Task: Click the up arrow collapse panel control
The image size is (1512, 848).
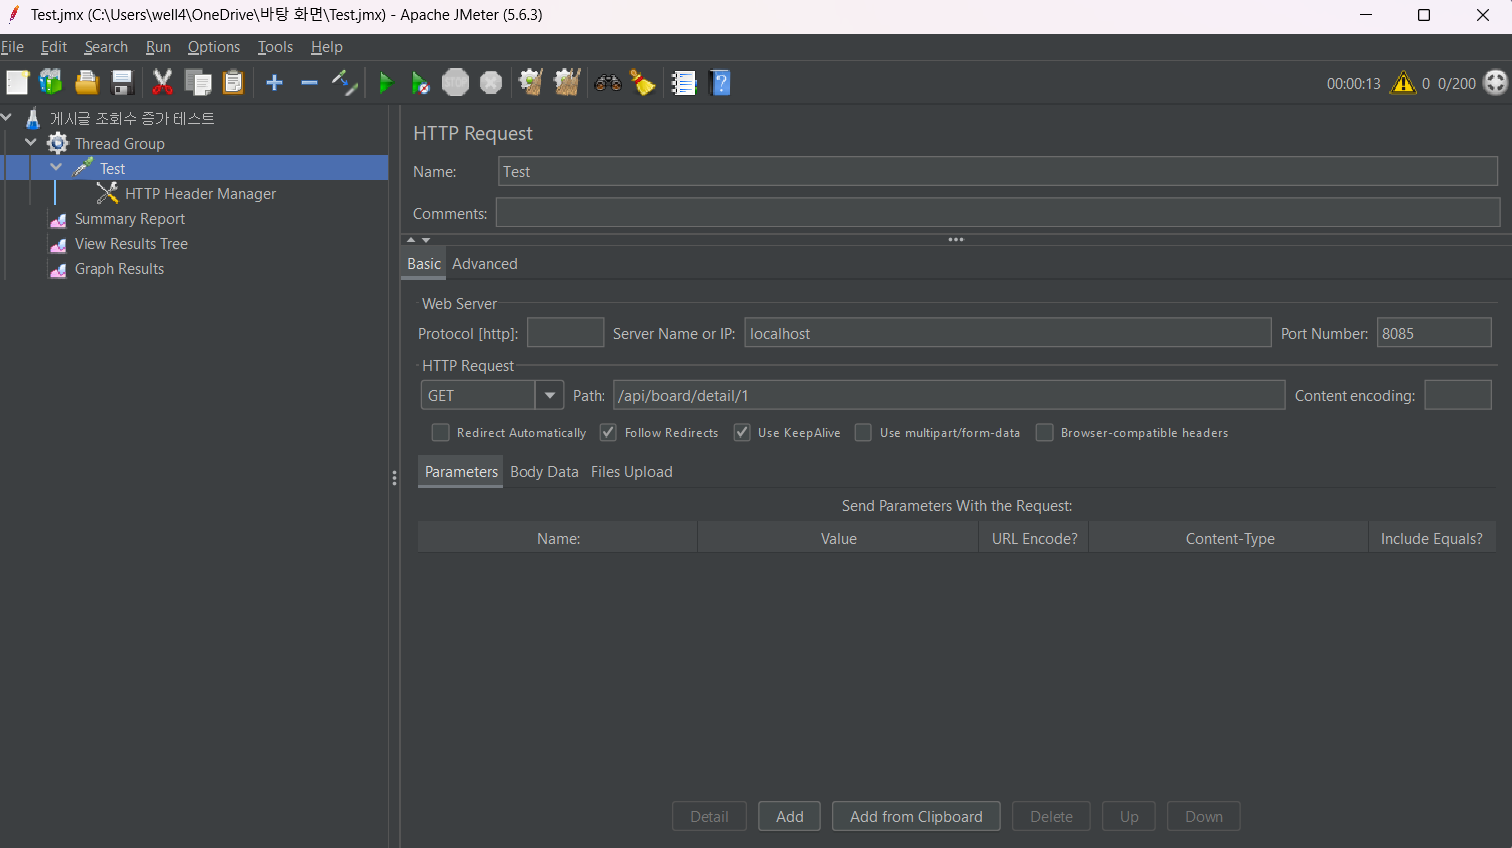Action: [411, 240]
